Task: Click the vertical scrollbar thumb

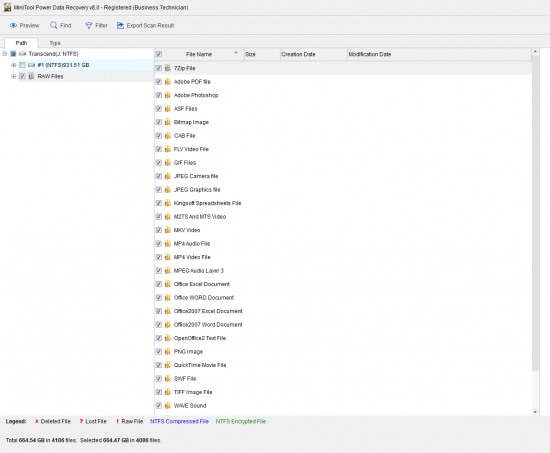Action: point(535,213)
